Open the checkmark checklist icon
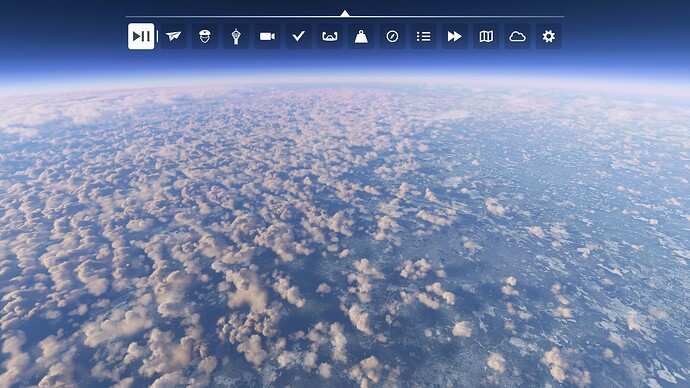 298,36
